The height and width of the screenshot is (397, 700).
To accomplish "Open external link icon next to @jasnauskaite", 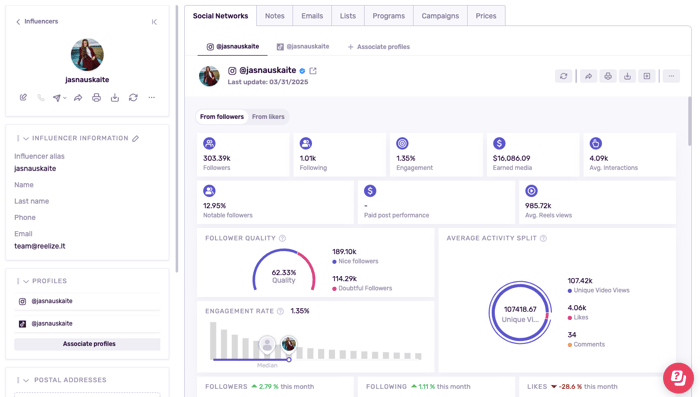I will [x=313, y=71].
